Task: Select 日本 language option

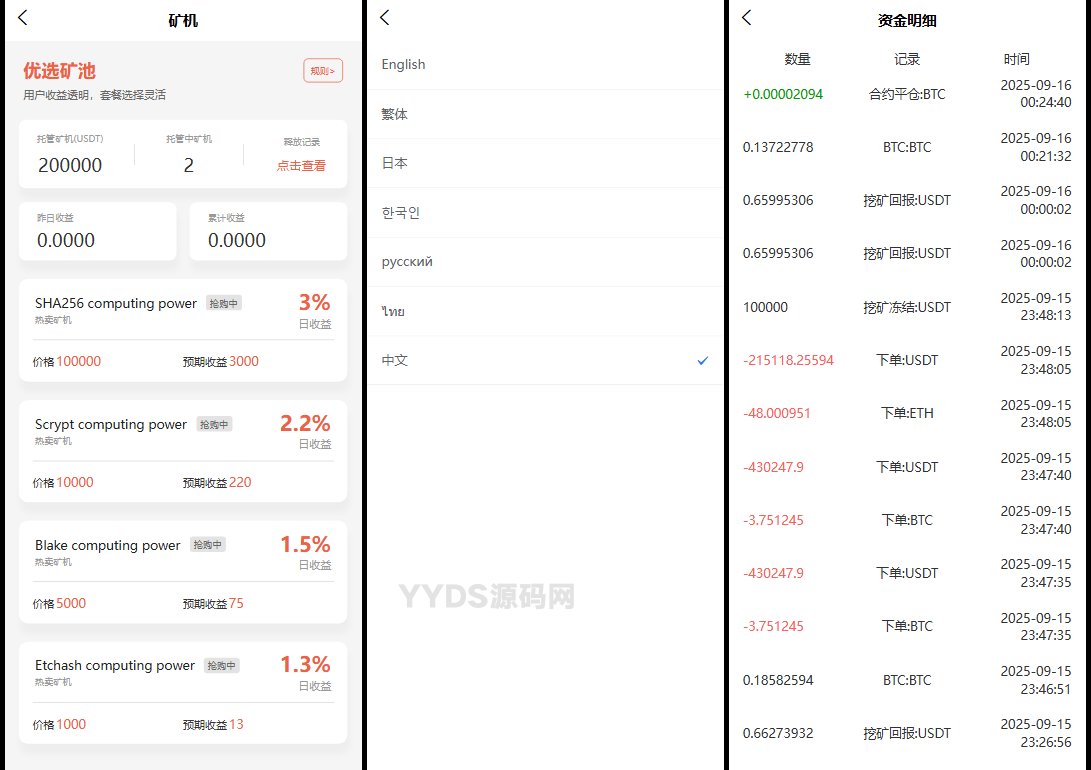Action: [545, 163]
